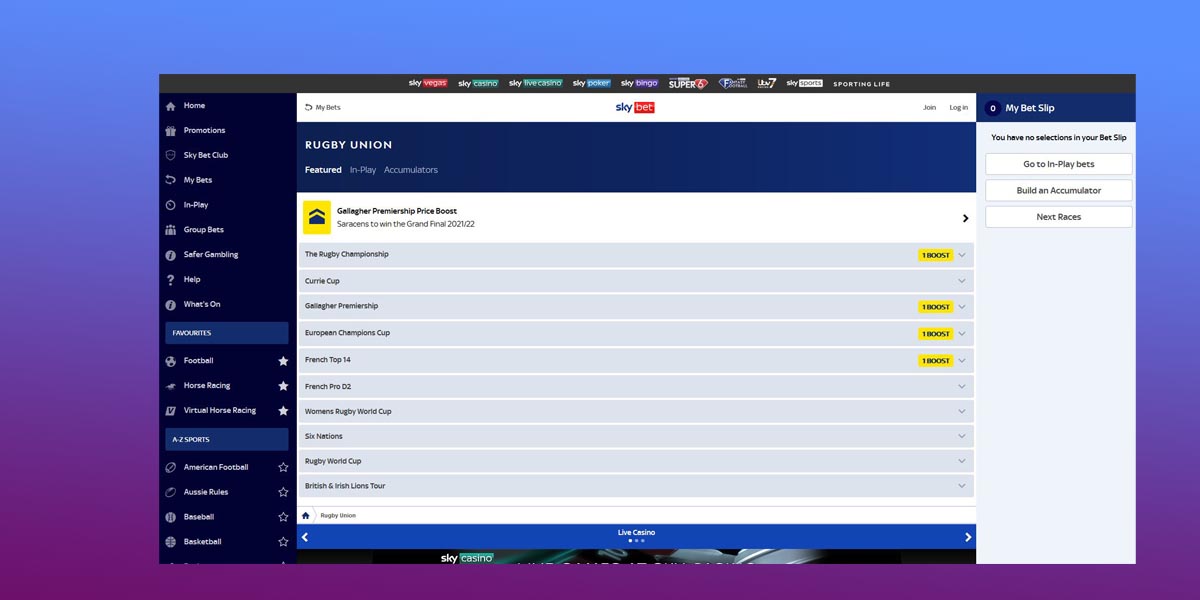Open the Sky Casino logo link

coord(478,84)
